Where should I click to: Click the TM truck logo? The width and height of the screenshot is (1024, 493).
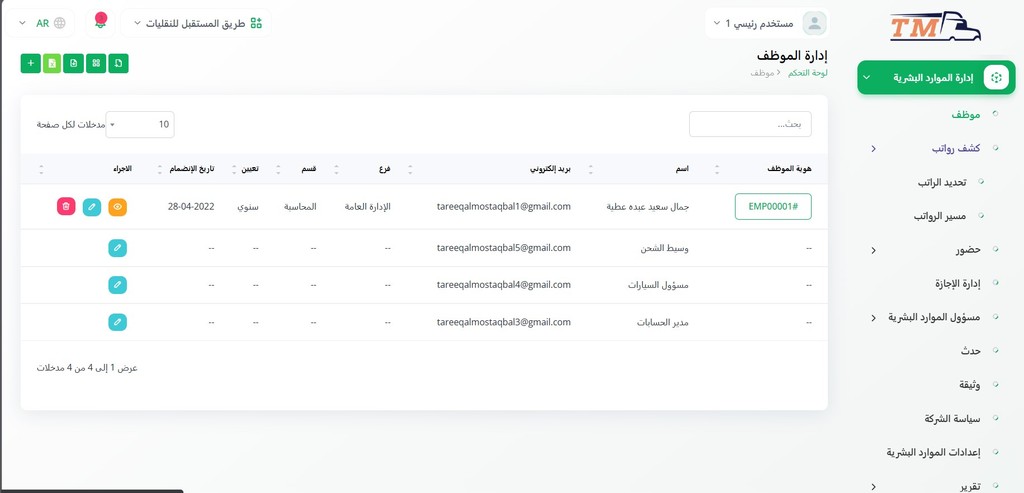(x=936, y=27)
